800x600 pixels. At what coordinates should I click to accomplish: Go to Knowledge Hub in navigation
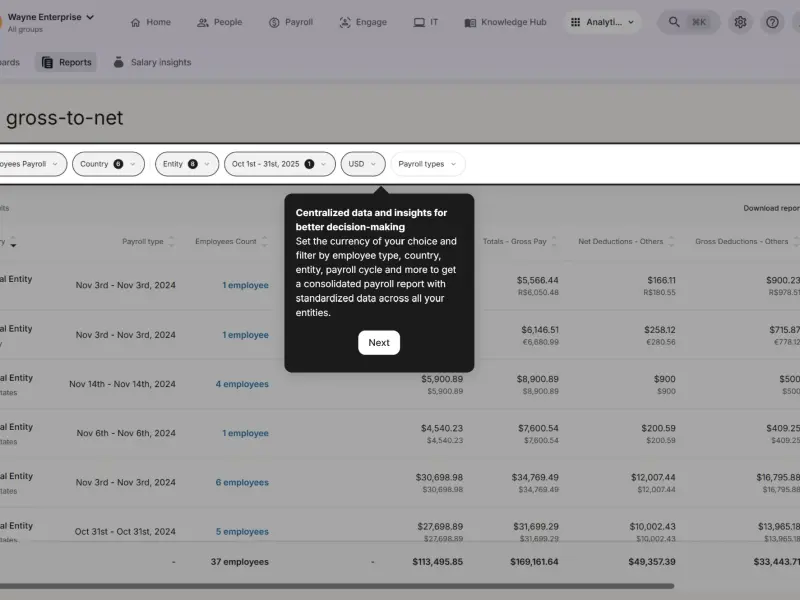point(505,22)
